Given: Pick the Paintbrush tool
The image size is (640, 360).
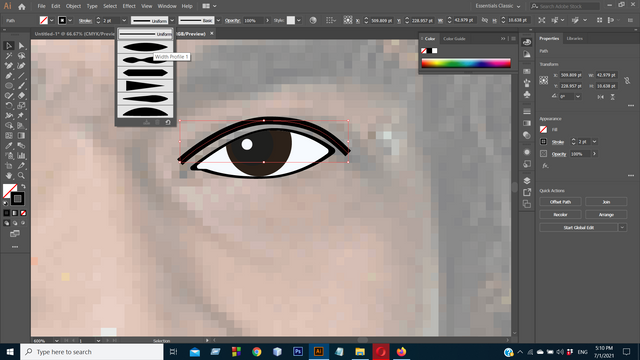Looking at the screenshot, I should [21, 86].
